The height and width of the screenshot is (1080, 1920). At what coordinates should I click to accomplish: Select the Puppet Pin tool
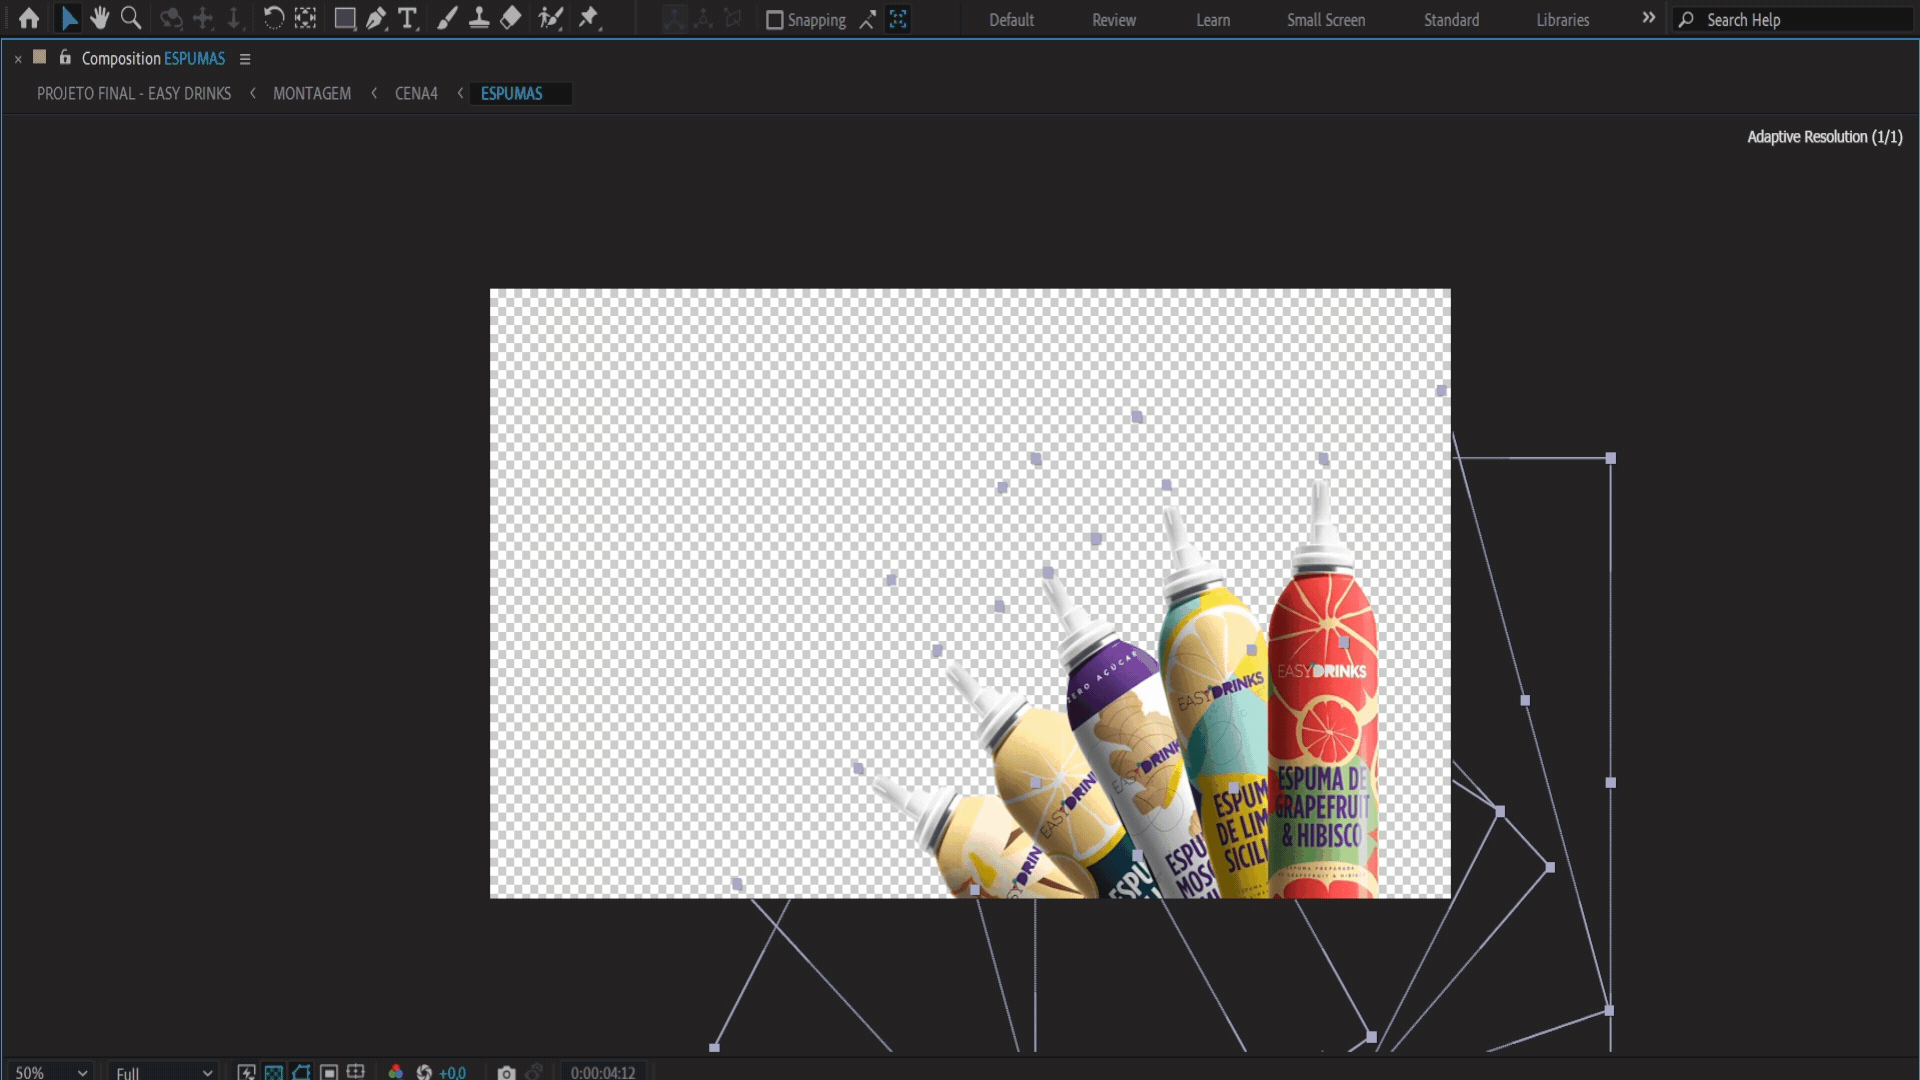click(590, 18)
